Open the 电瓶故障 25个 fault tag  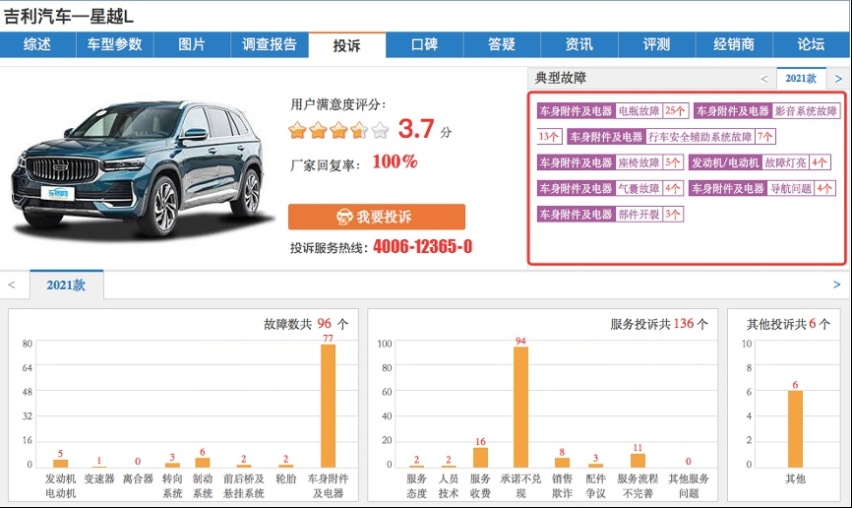coord(613,111)
